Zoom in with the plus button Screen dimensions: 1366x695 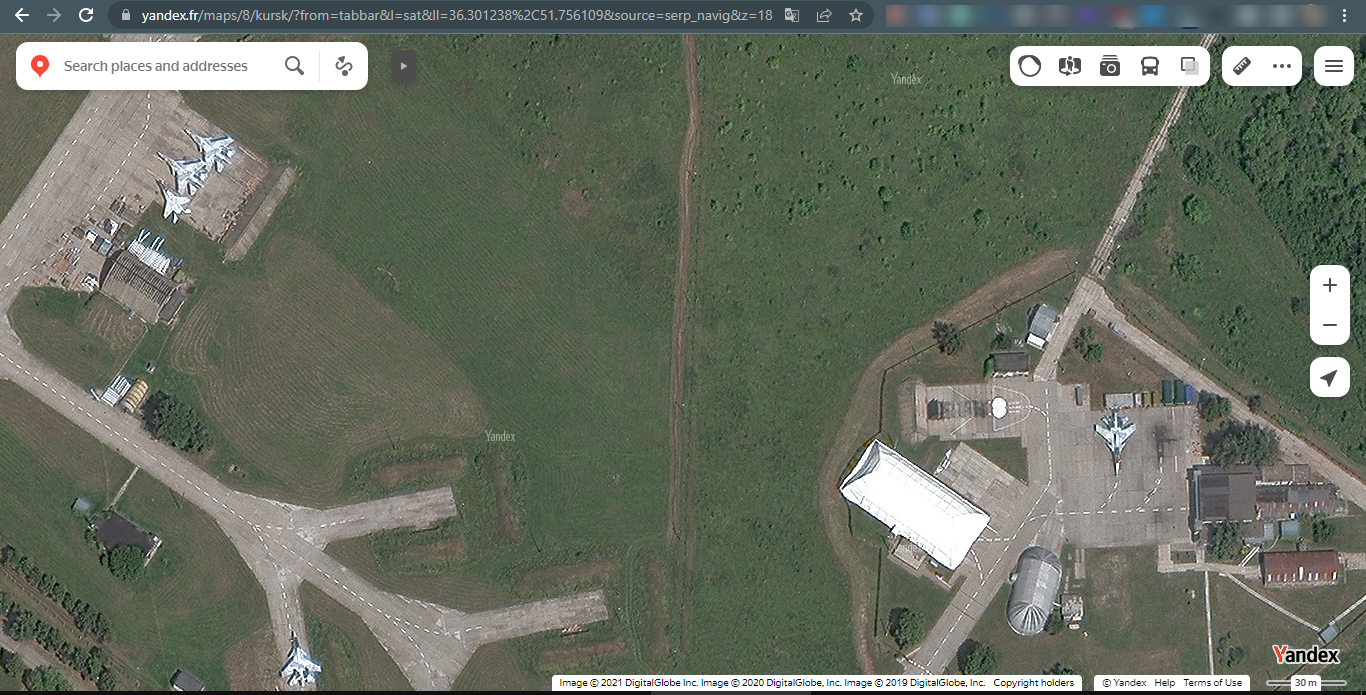click(x=1329, y=285)
